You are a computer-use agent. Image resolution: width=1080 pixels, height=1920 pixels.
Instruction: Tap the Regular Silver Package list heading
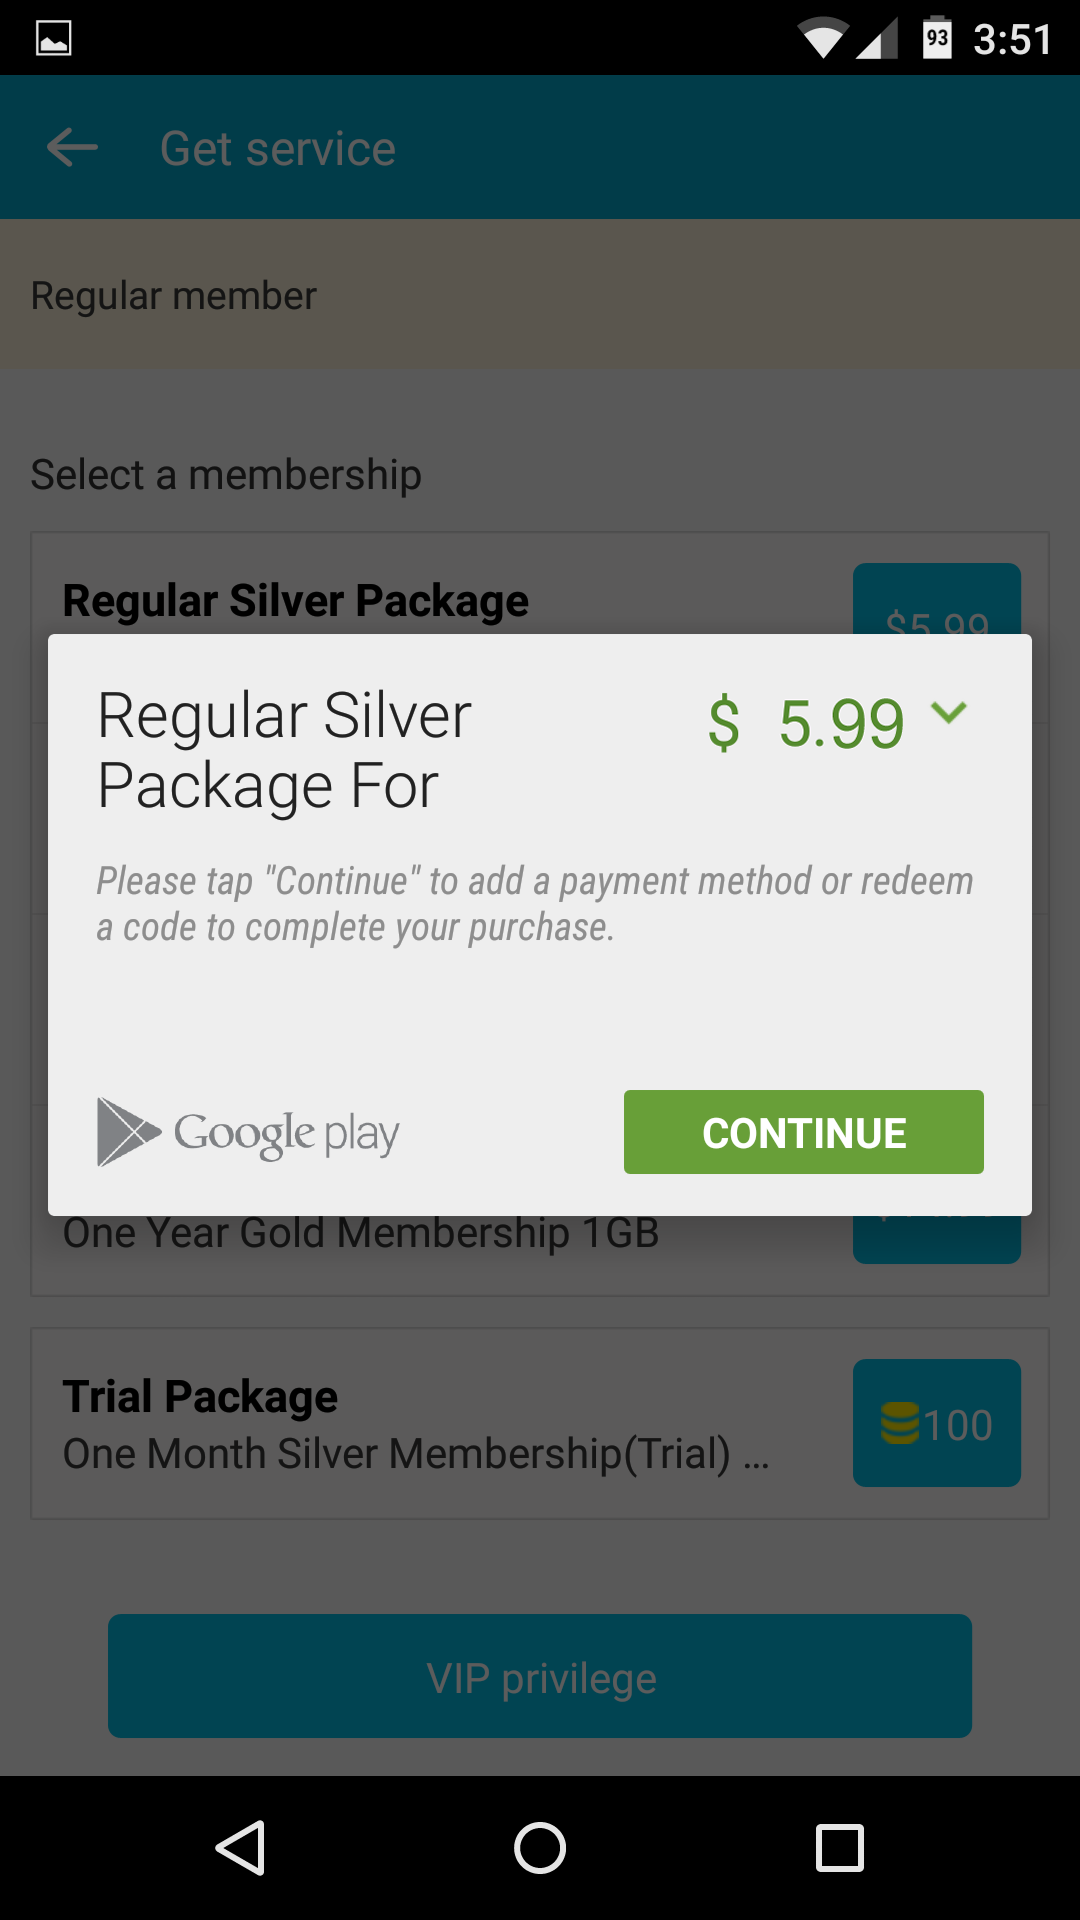tap(296, 600)
